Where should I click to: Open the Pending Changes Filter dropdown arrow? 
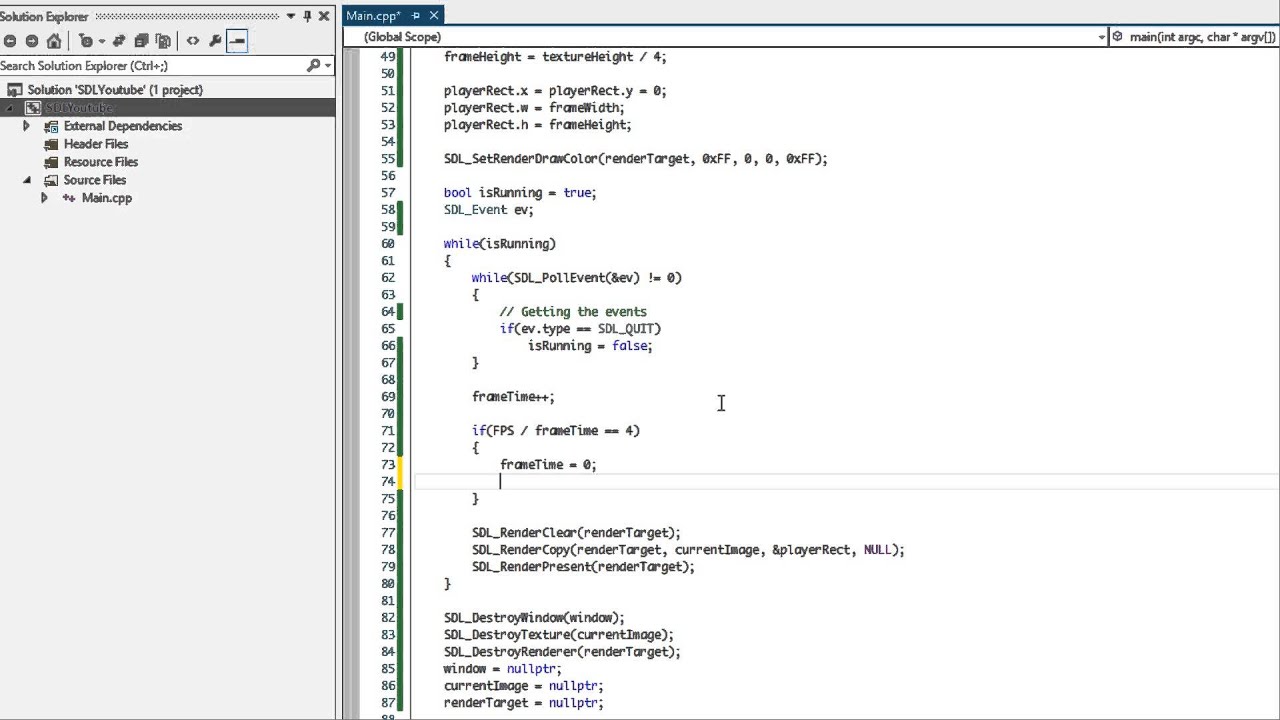pyautogui.click(x=101, y=41)
